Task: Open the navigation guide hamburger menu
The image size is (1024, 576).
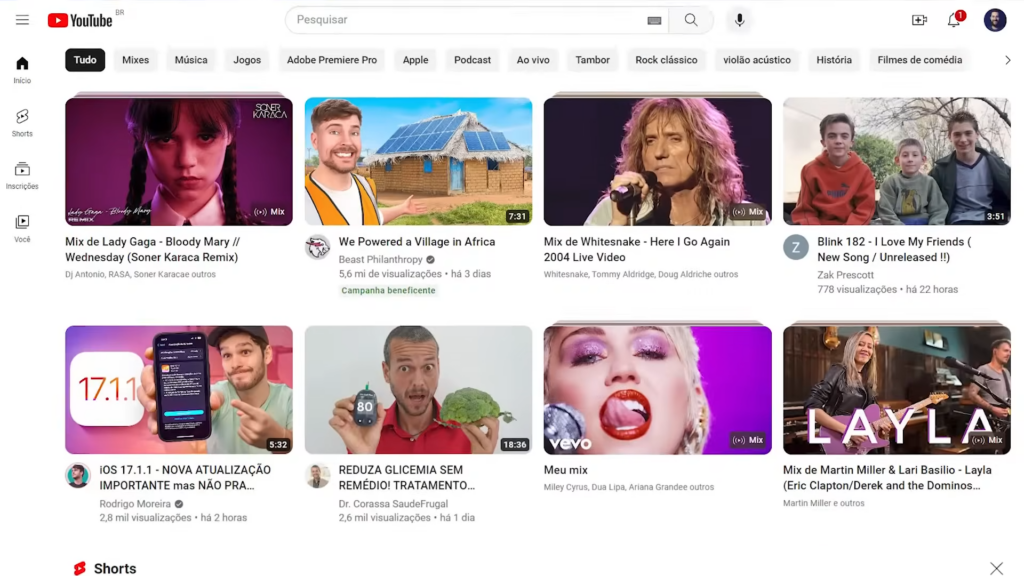Action: point(23,19)
